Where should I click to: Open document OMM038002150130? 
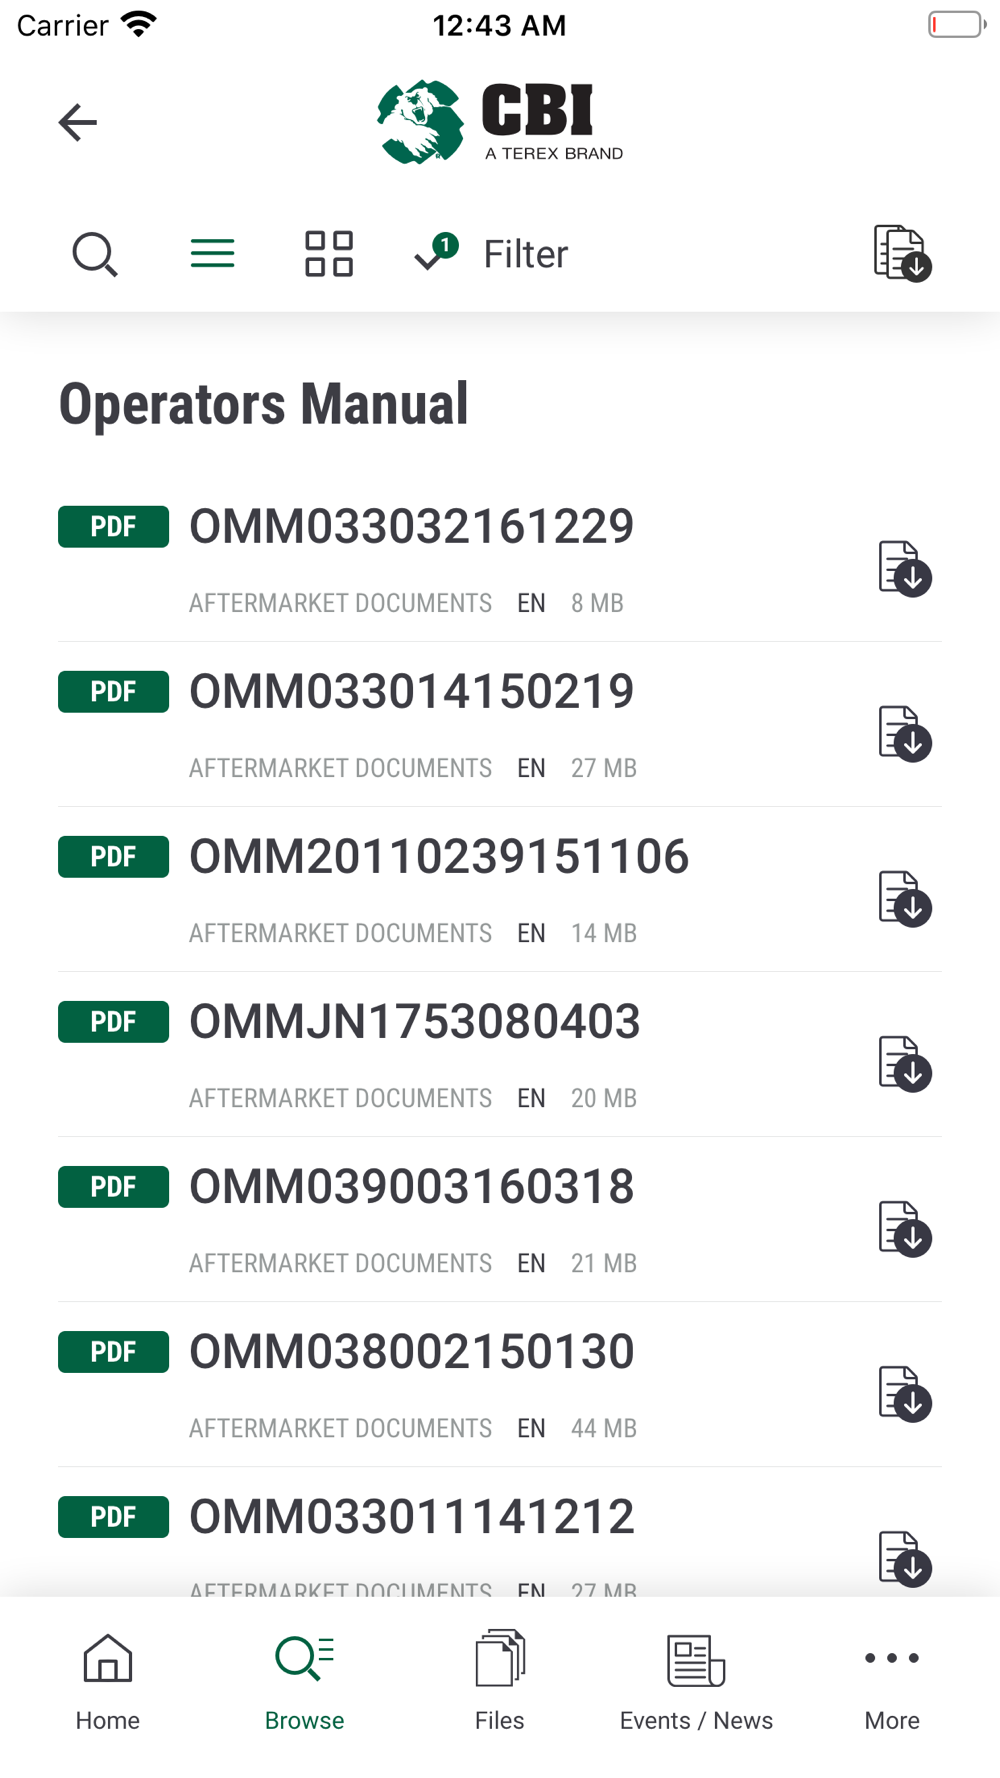coord(411,1352)
